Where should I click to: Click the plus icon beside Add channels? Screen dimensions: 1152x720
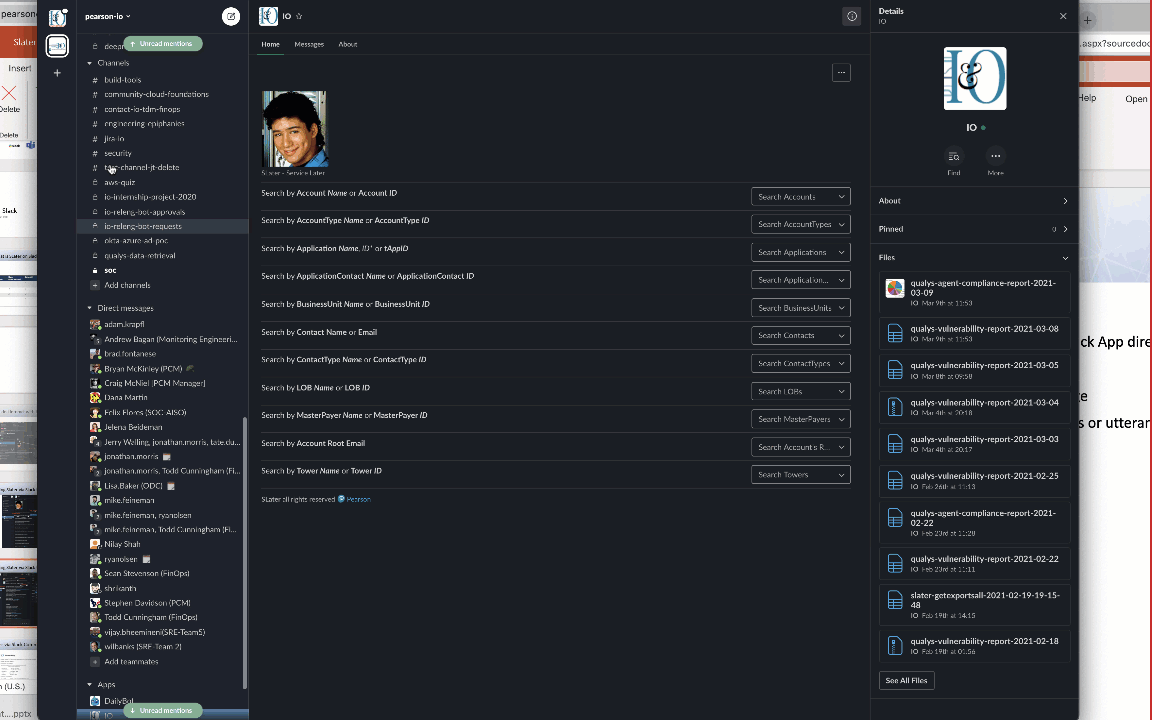click(95, 285)
